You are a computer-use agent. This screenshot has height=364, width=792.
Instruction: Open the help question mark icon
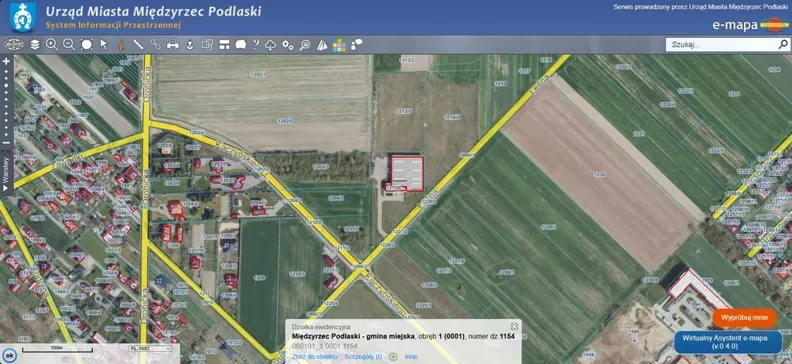(x=256, y=44)
